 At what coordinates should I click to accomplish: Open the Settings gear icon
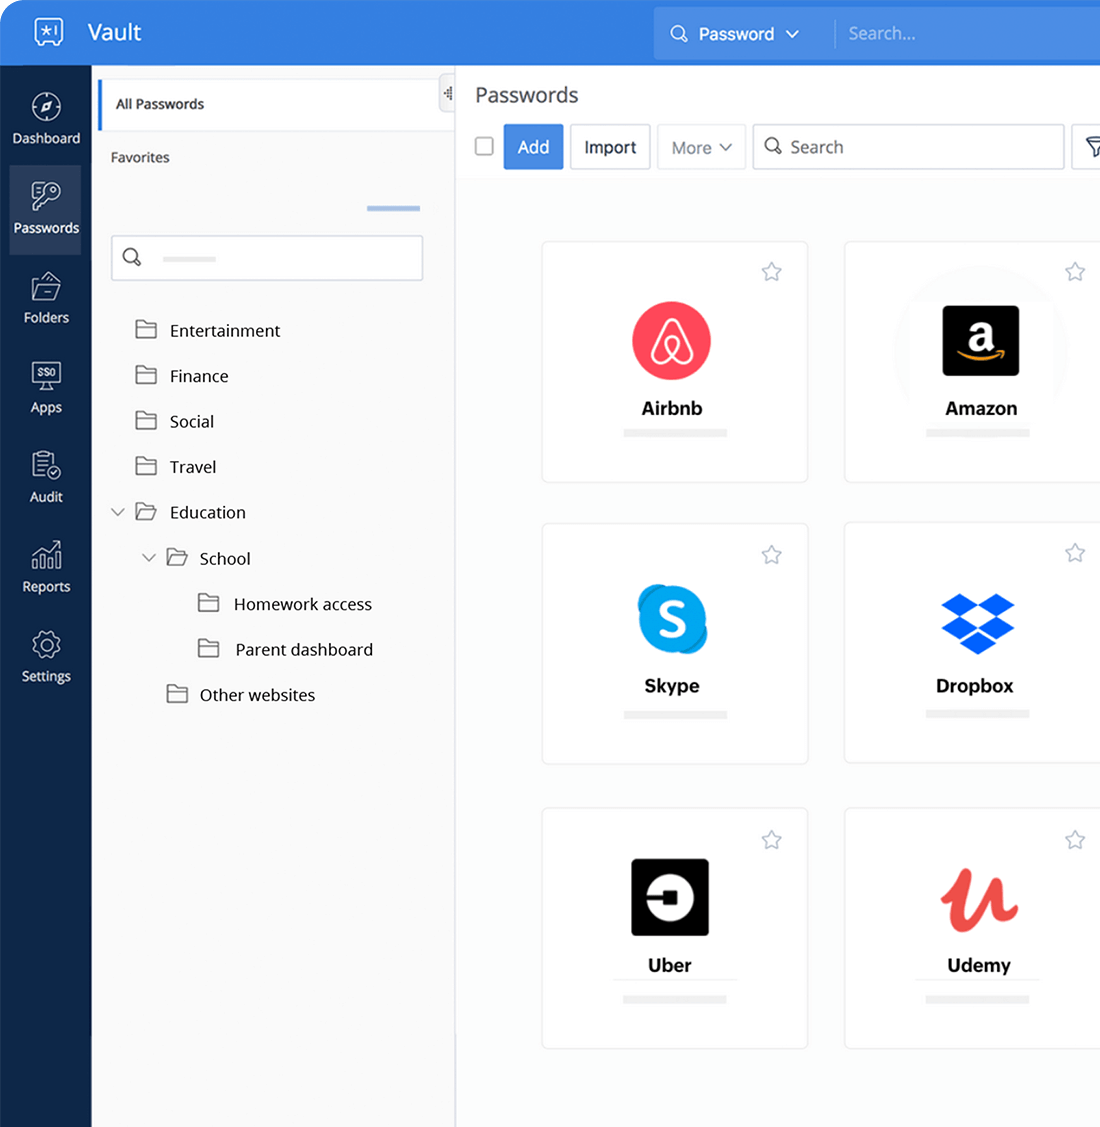point(46,645)
